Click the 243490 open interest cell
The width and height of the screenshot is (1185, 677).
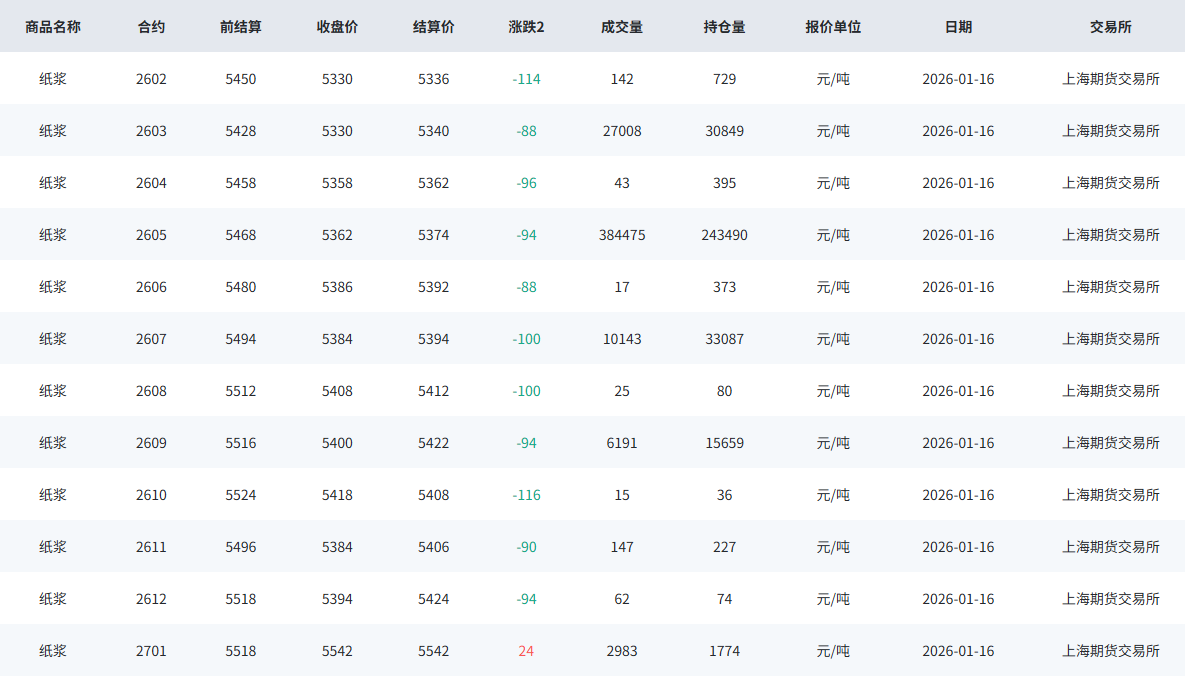[x=724, y=235]
